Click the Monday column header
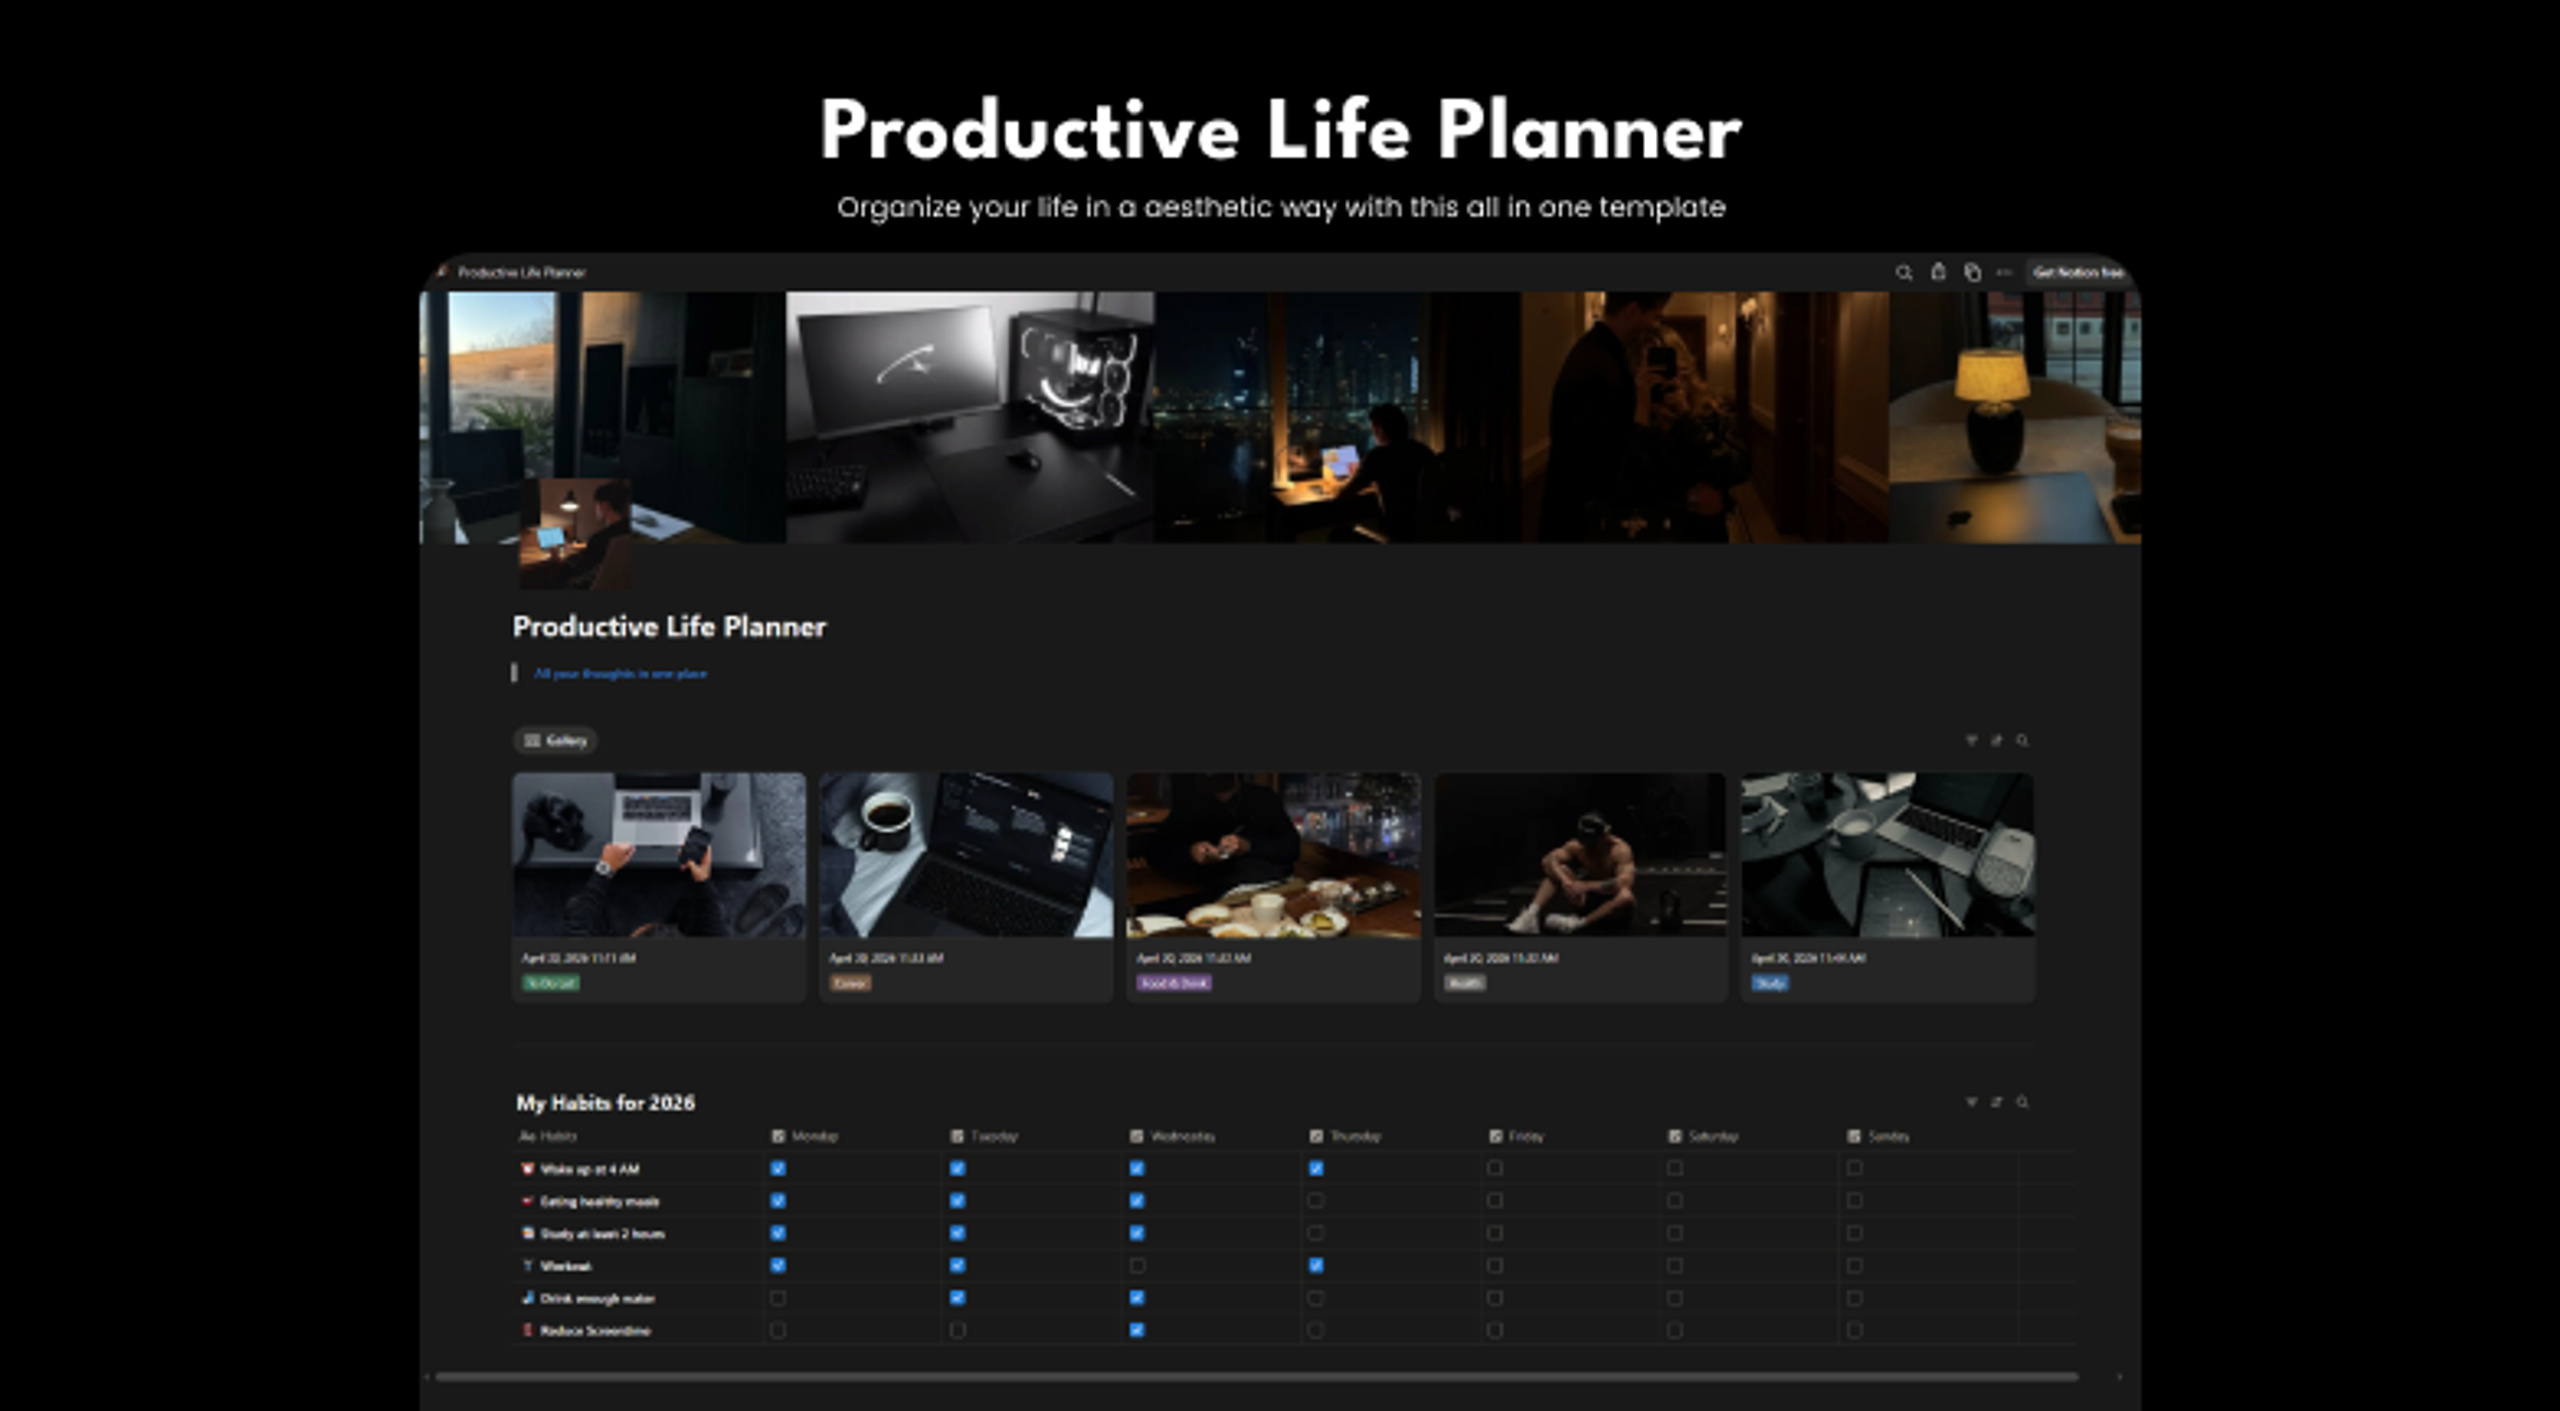This screenshot has height=1411, width=2560. pyautogui.click(x=805, y=1136)
